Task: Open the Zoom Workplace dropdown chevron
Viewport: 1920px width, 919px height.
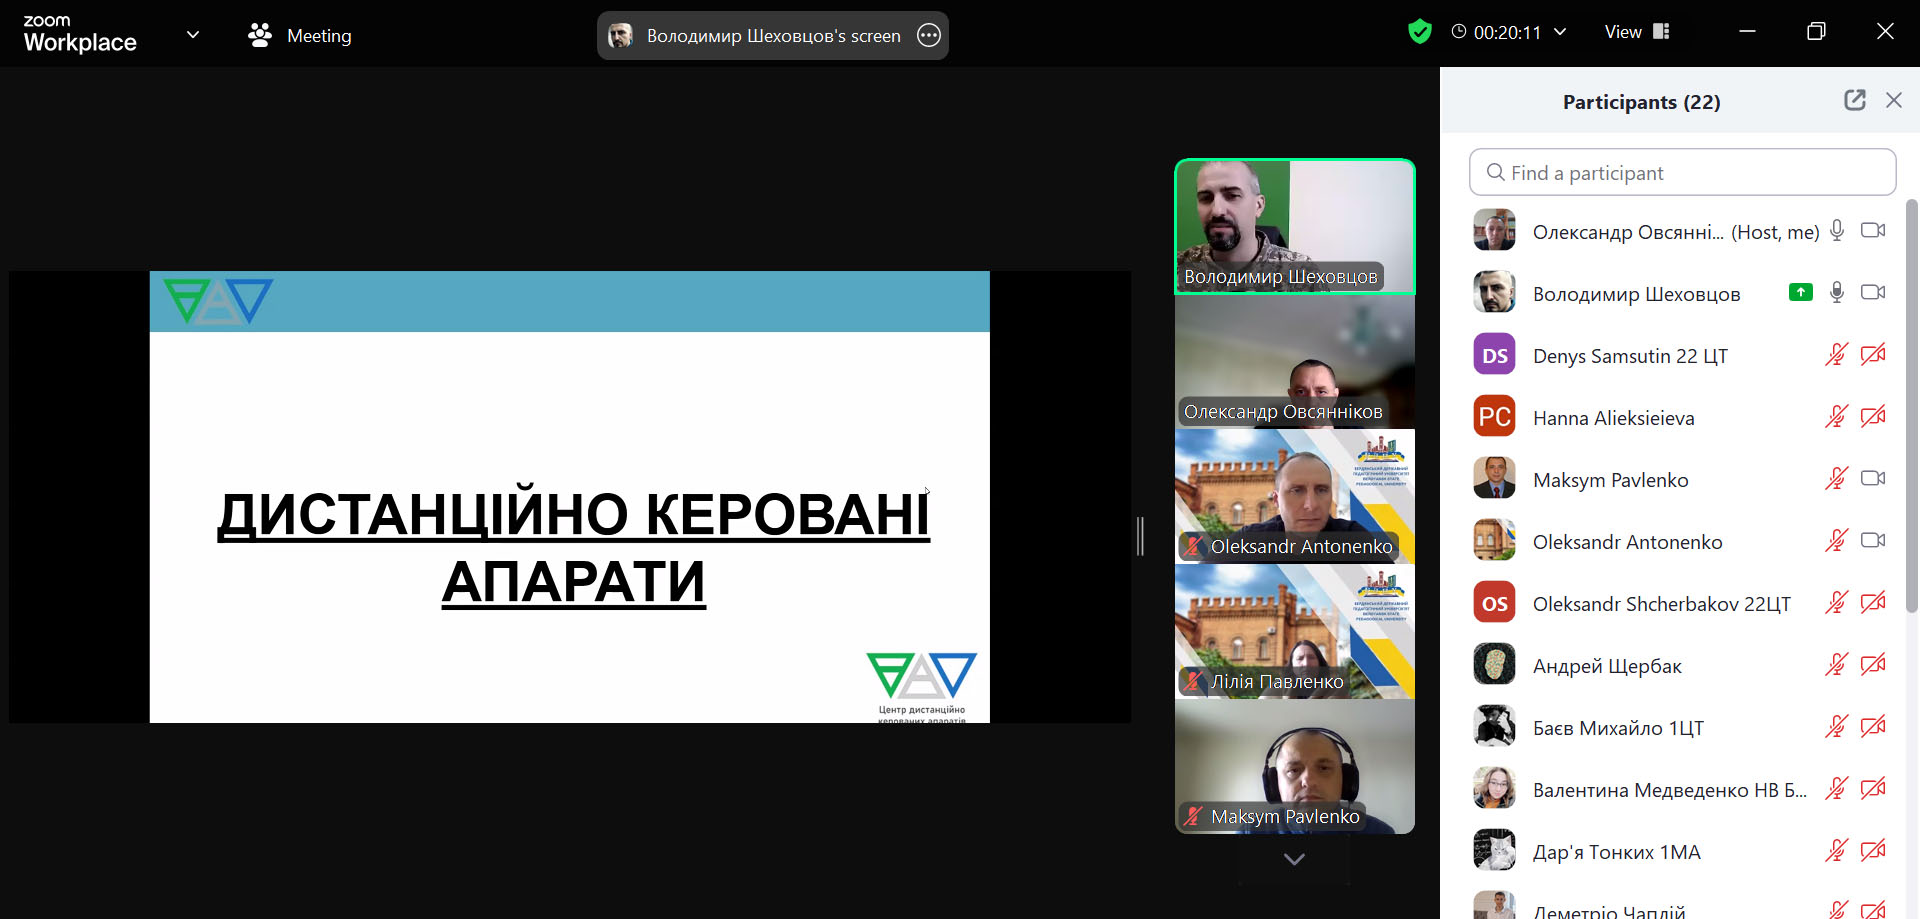Action: coord(193,34)
